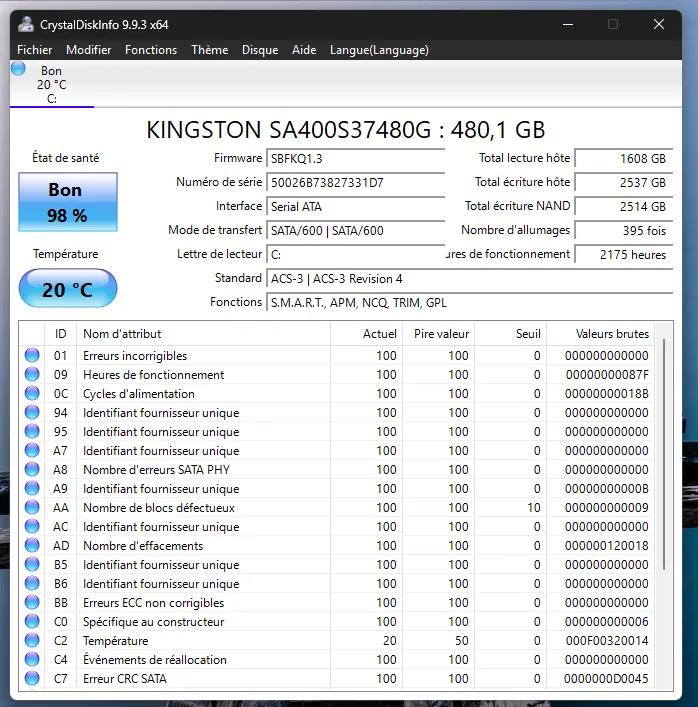Screen dimensions: 698x707
Task: Minimize the CrystalDiskInfo window
Action: (x=568, y=24)
